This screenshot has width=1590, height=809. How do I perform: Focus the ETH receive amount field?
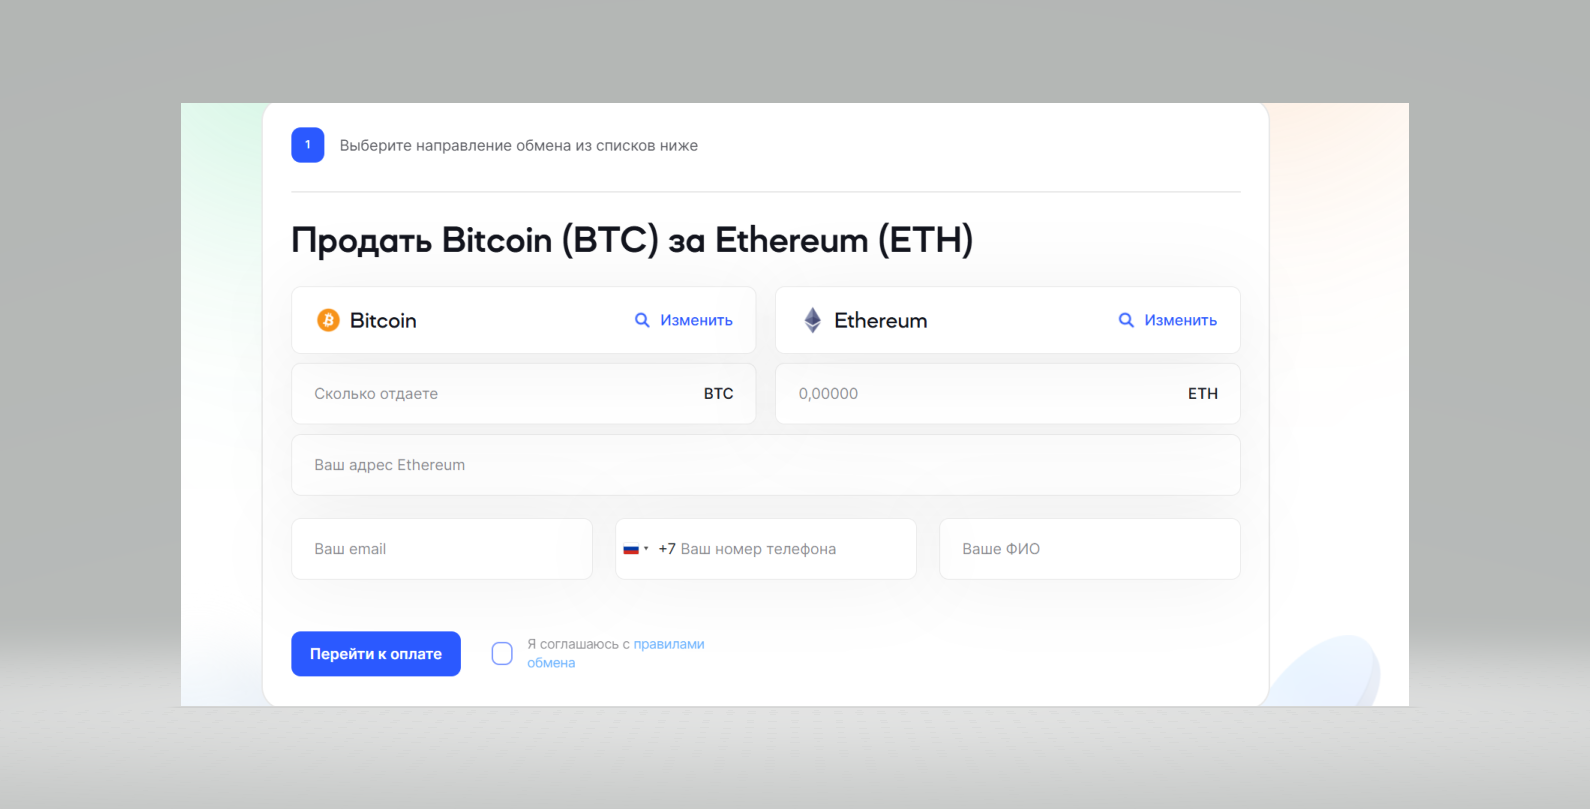click(x=1008, y=394)
